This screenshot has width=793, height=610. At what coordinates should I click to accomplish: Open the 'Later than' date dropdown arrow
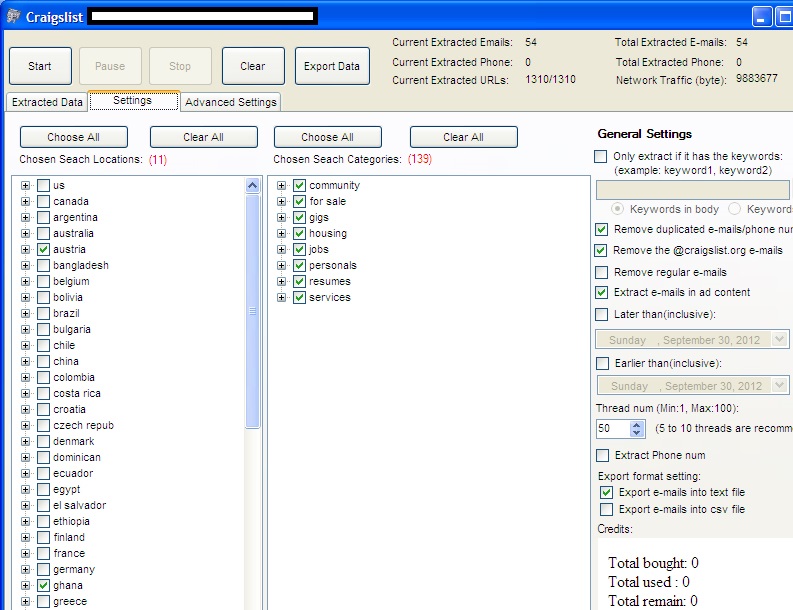coord(779,339)
